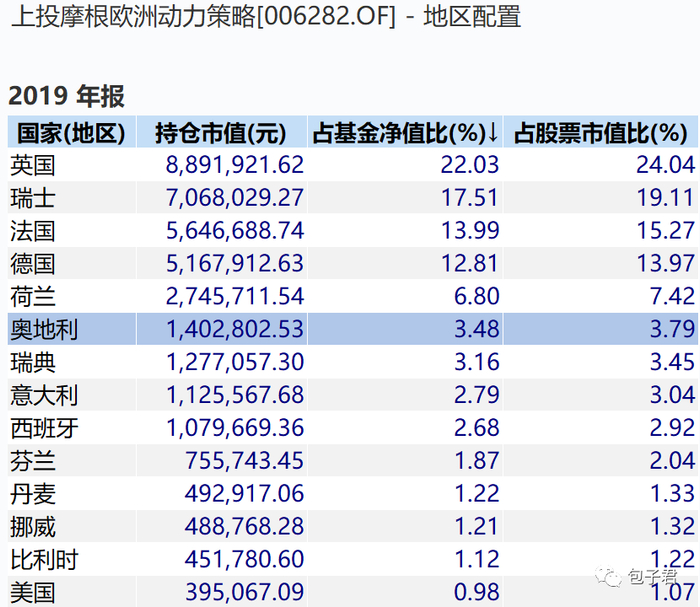Click the 2019 年报 heading
This screenshot has width=700, height=607.
click(x=66, y=96)
